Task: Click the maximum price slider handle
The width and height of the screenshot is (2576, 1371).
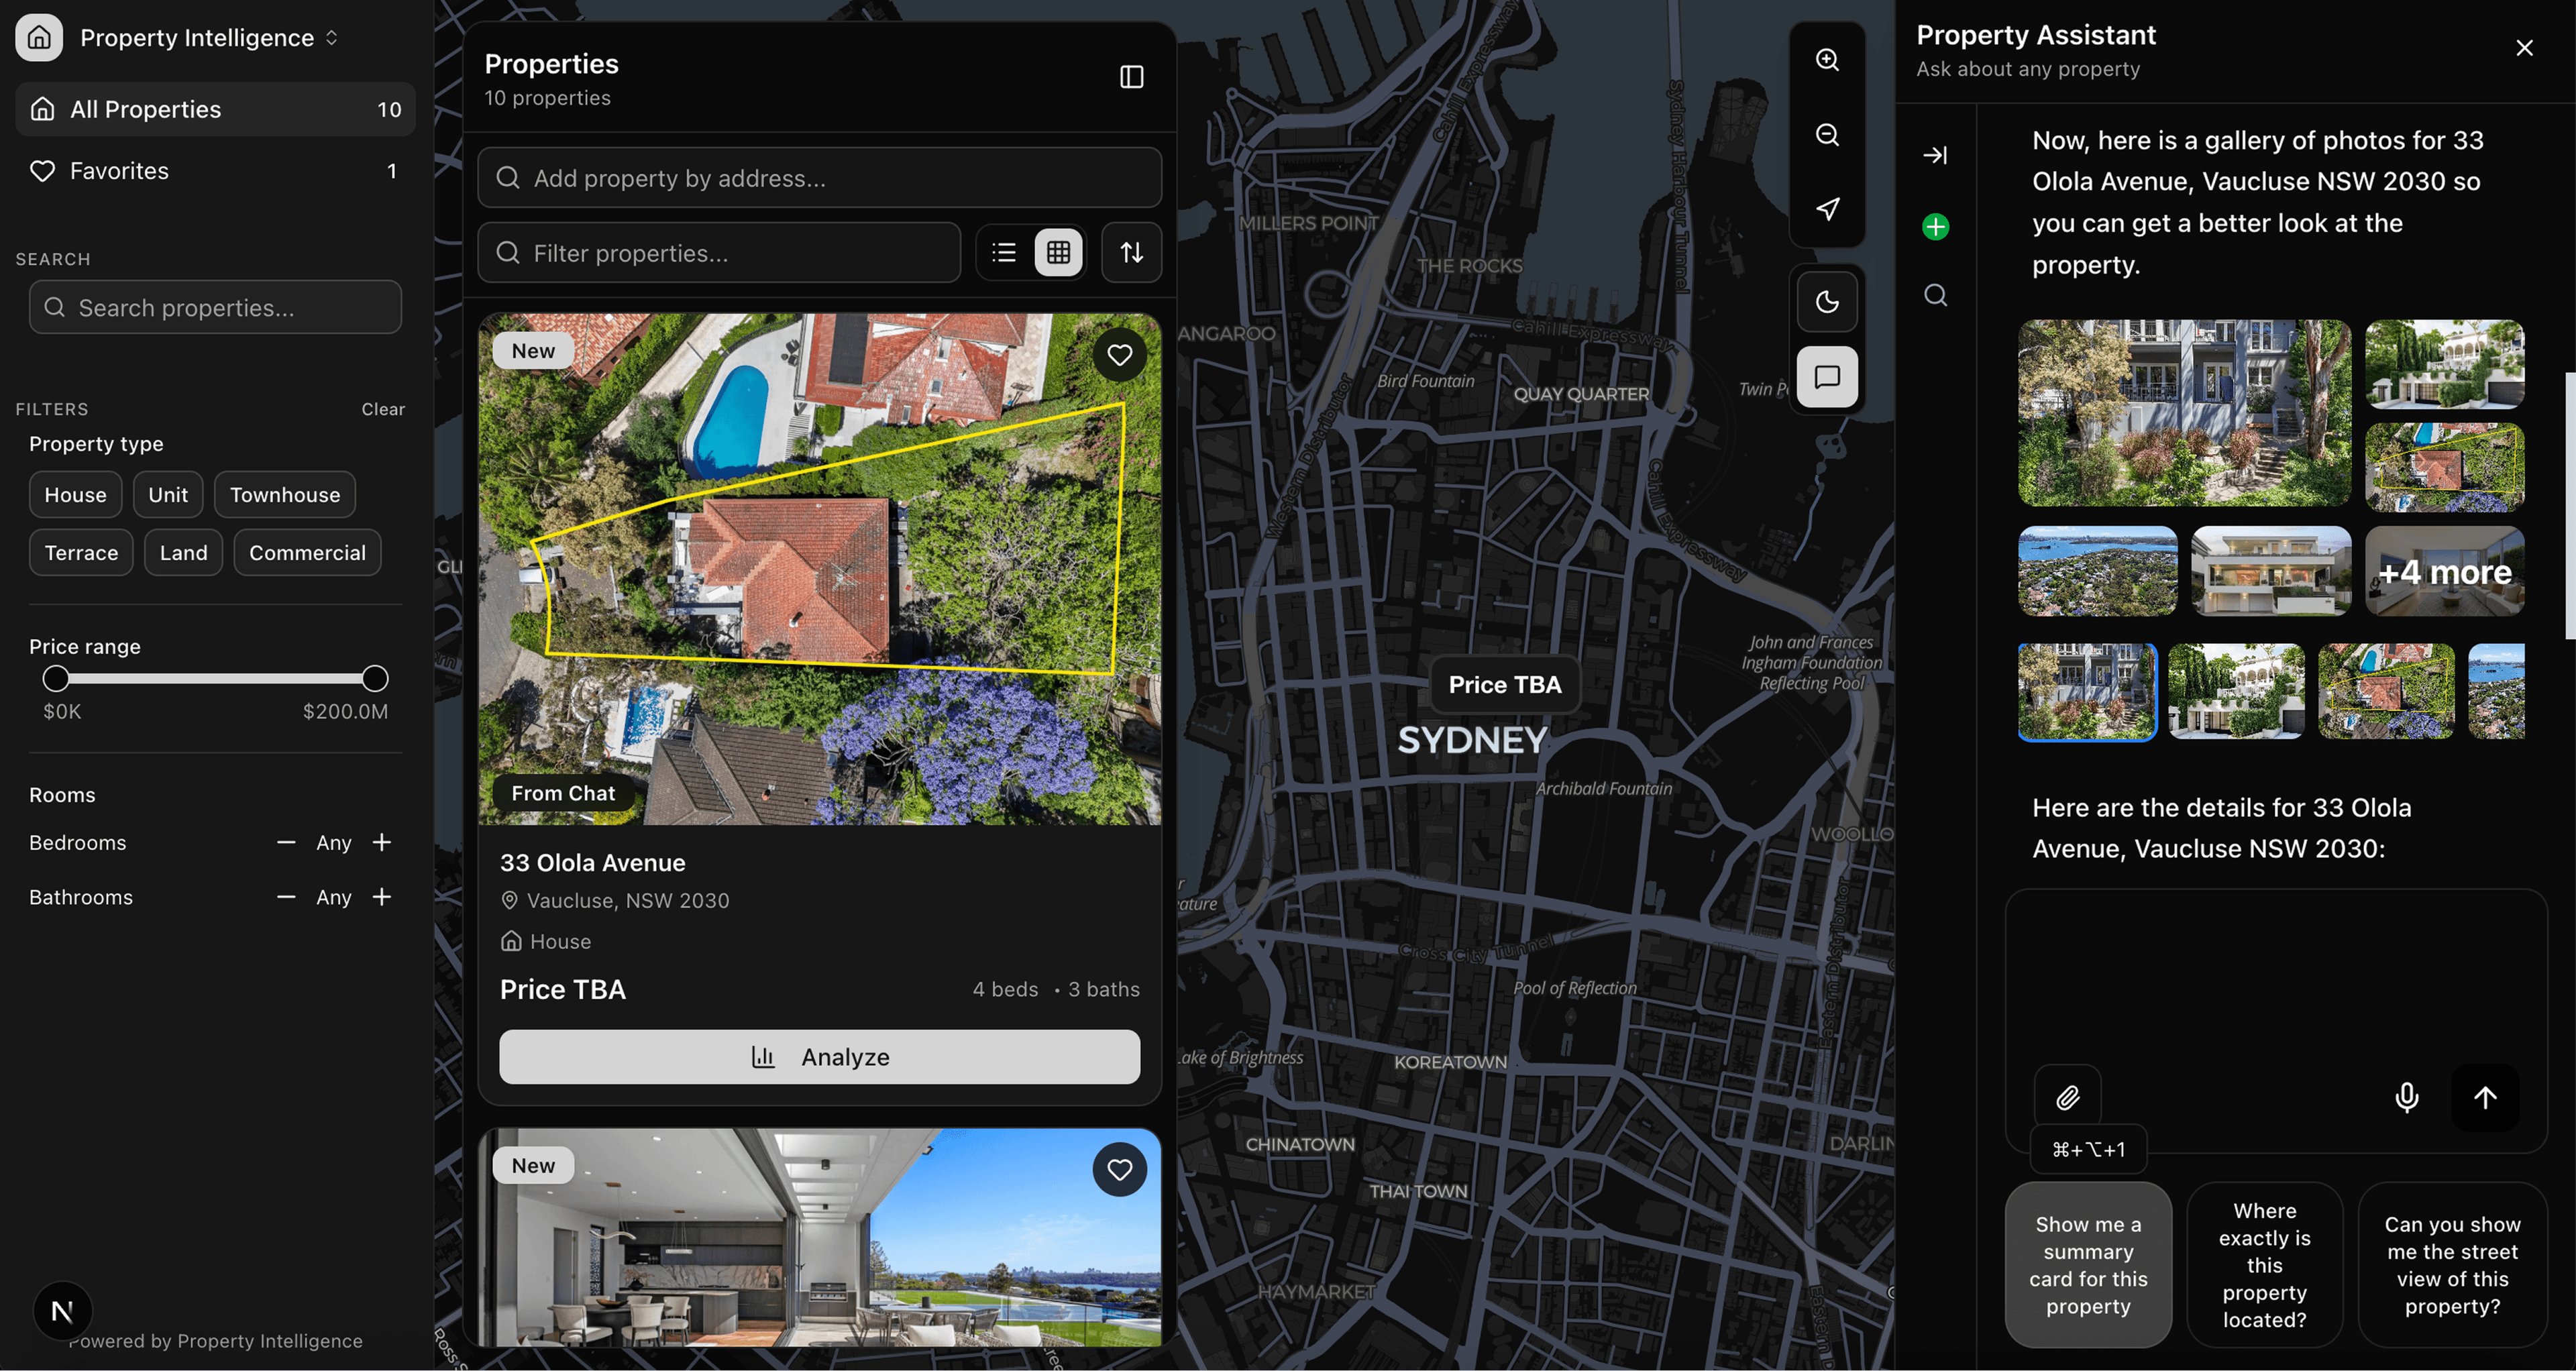Action: (375, 679)
